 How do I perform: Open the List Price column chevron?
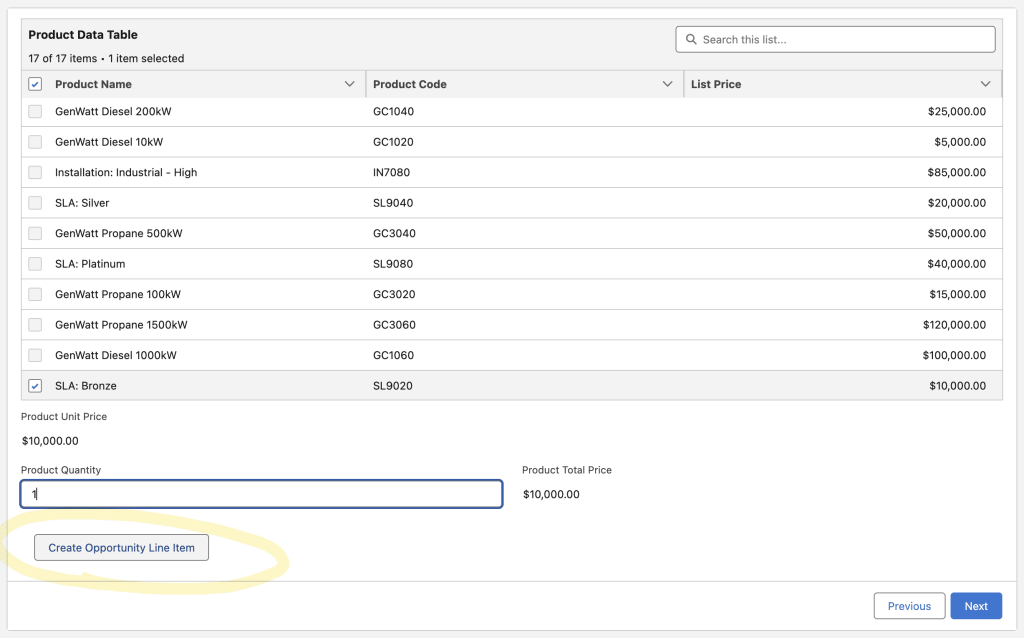tap(986, 85)
